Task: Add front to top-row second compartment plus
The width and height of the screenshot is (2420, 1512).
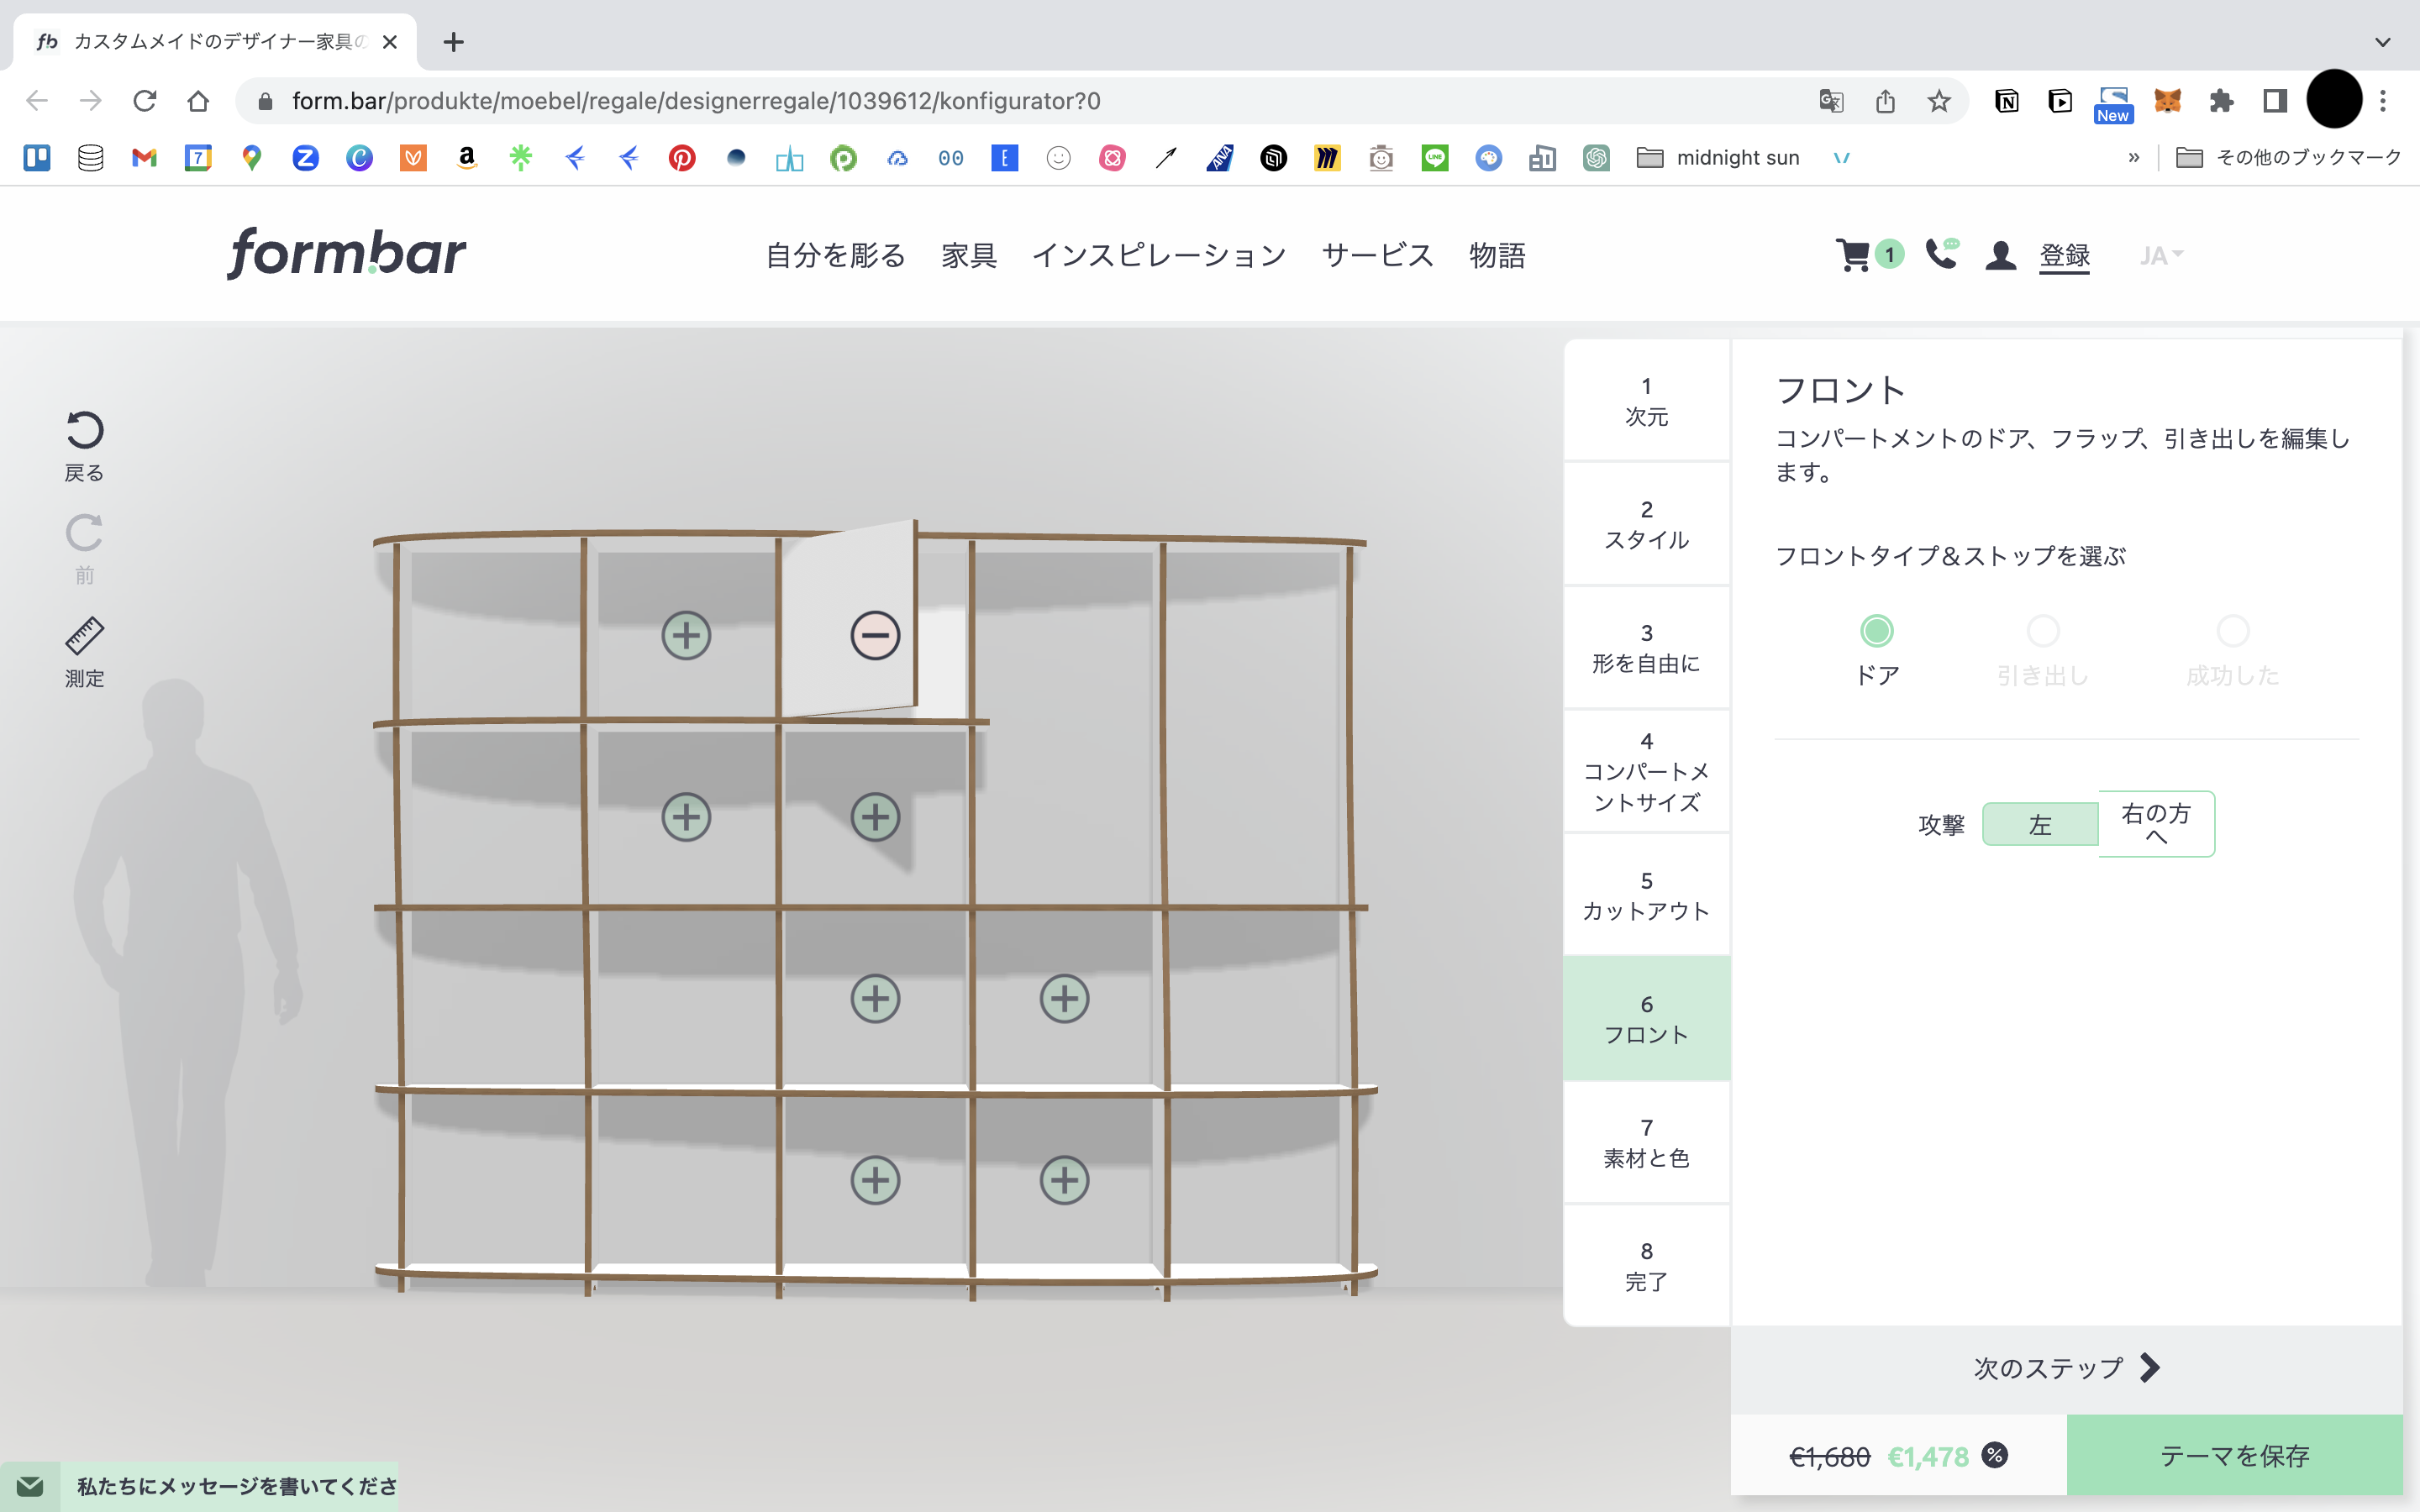Action: coord(686,635)
